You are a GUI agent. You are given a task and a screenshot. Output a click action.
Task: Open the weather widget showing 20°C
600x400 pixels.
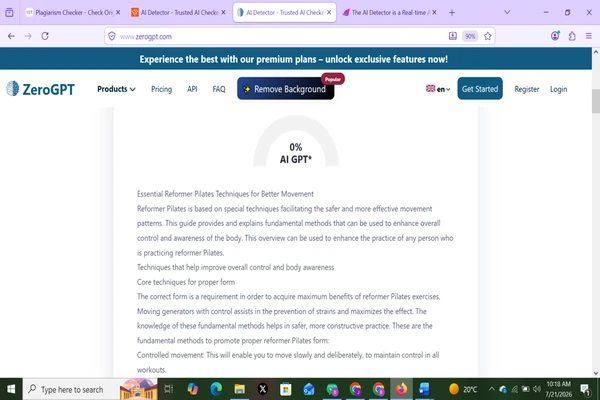(463, 389)
